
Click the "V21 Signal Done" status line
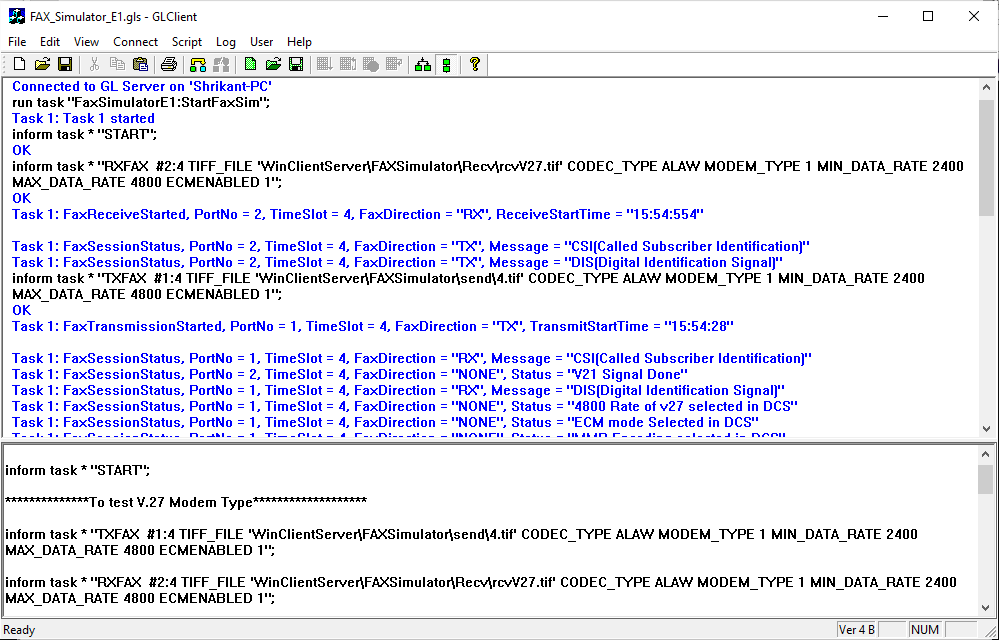(350, 374)
